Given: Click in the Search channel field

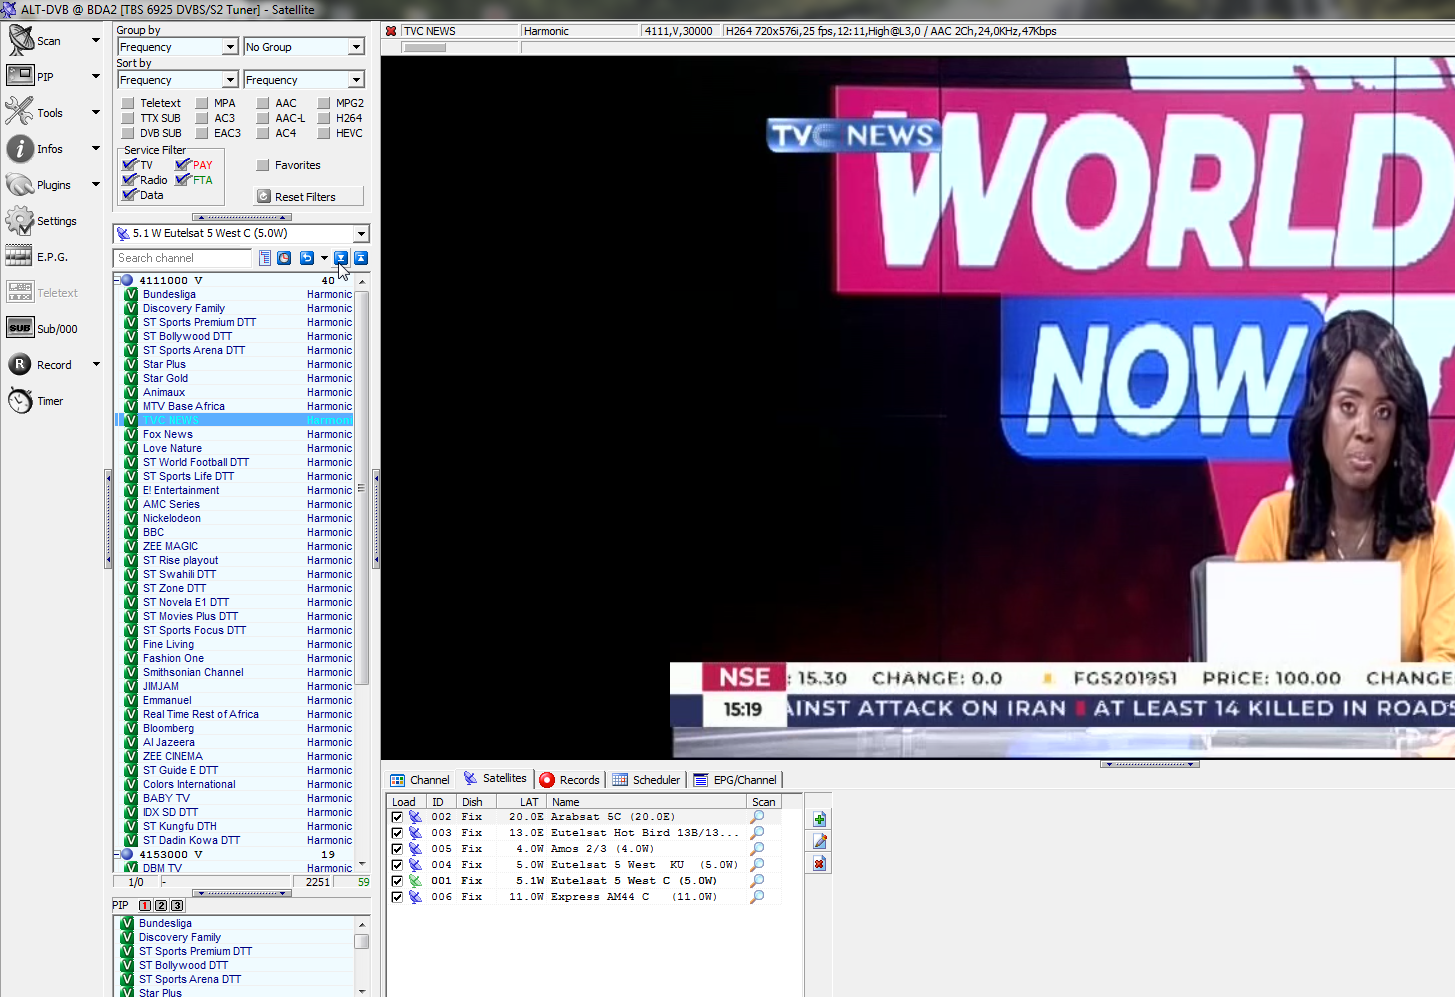Looking at the screenshot, I should coord(183,258).
